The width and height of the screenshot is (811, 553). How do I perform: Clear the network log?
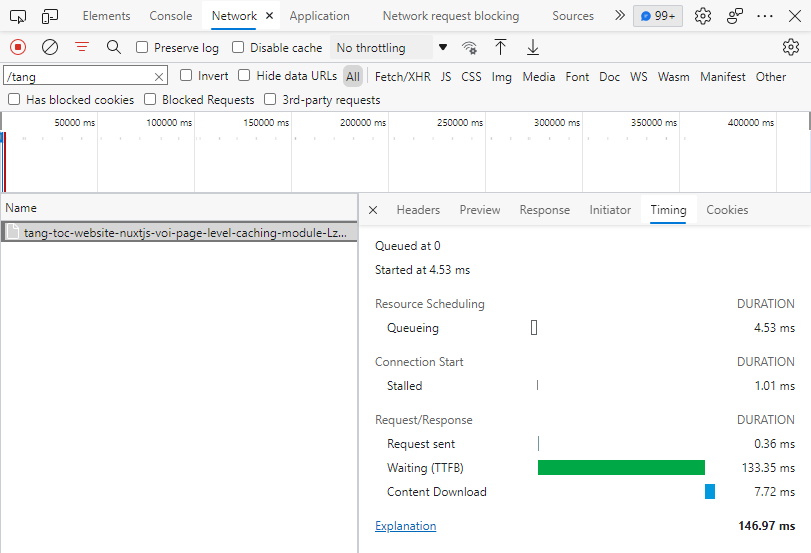[x=50, y=47]
